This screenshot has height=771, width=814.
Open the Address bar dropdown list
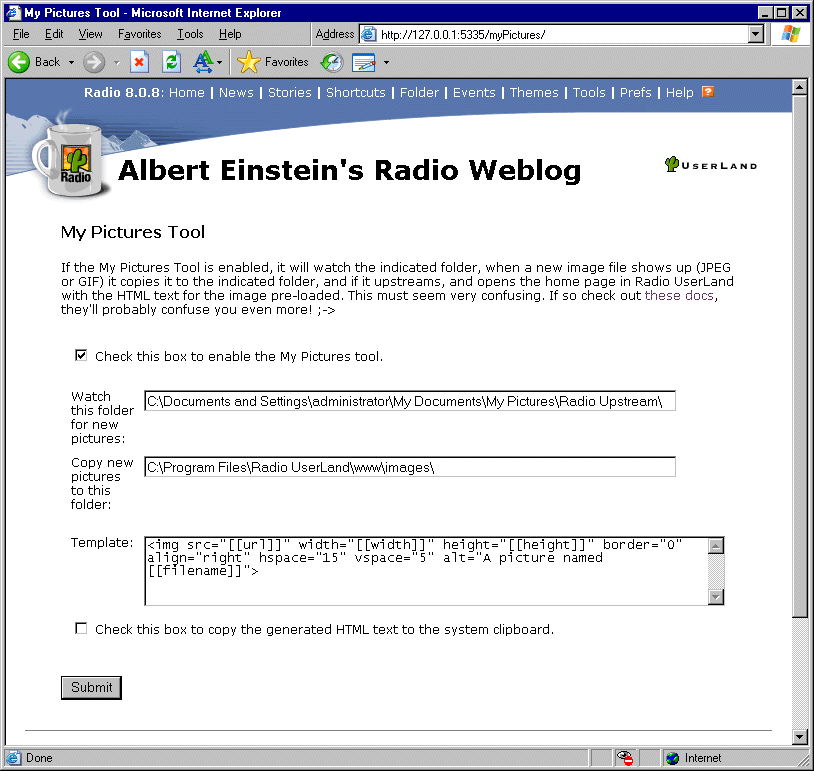click(756, 35)
